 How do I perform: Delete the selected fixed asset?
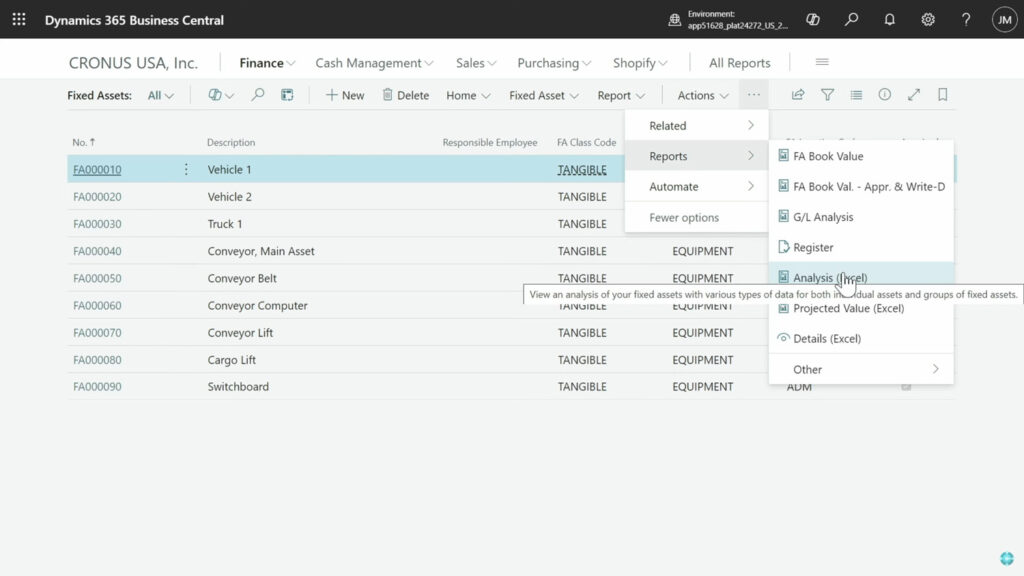406,95
